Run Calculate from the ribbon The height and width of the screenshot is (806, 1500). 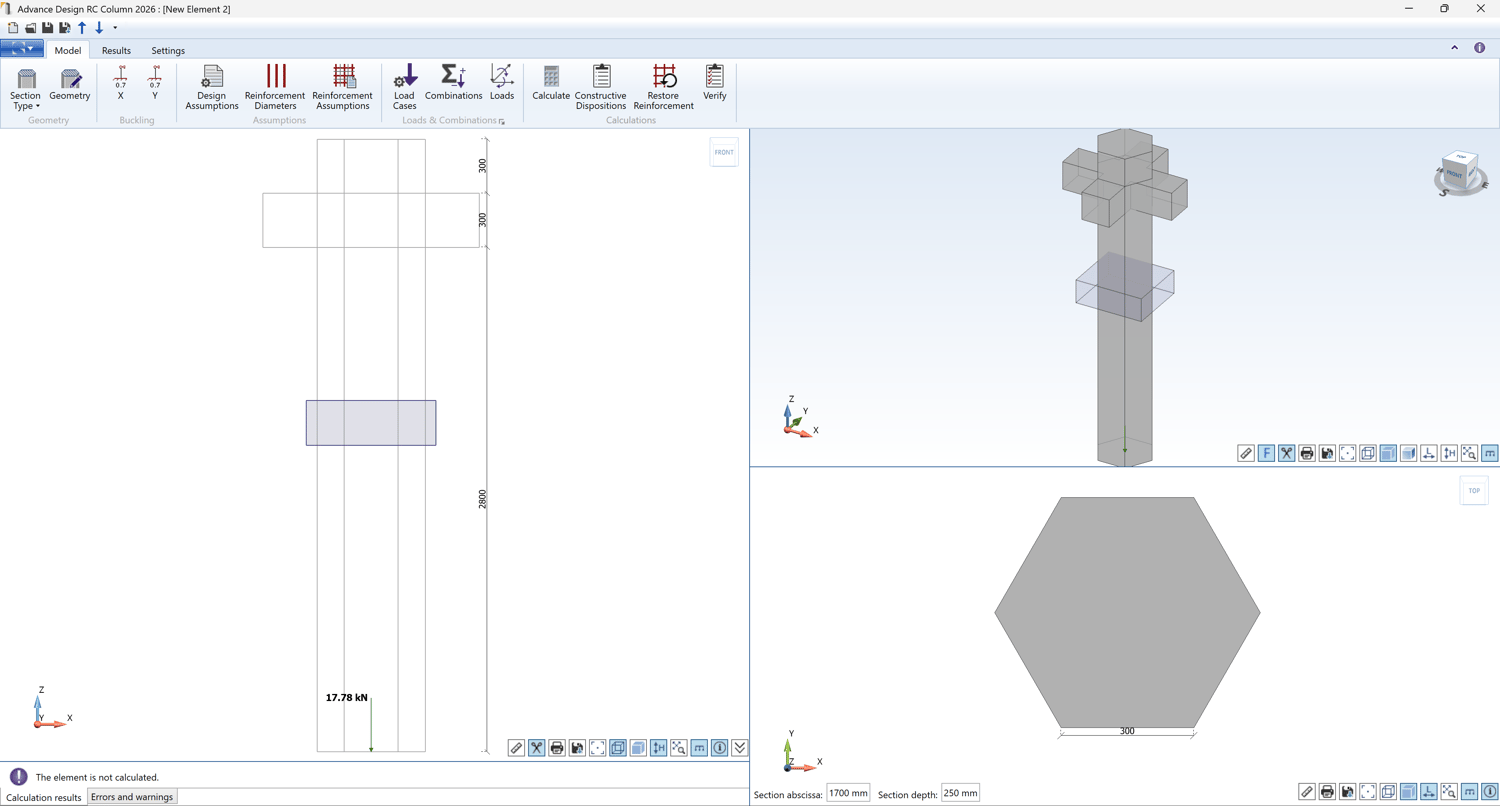click(x=551, y=84)
